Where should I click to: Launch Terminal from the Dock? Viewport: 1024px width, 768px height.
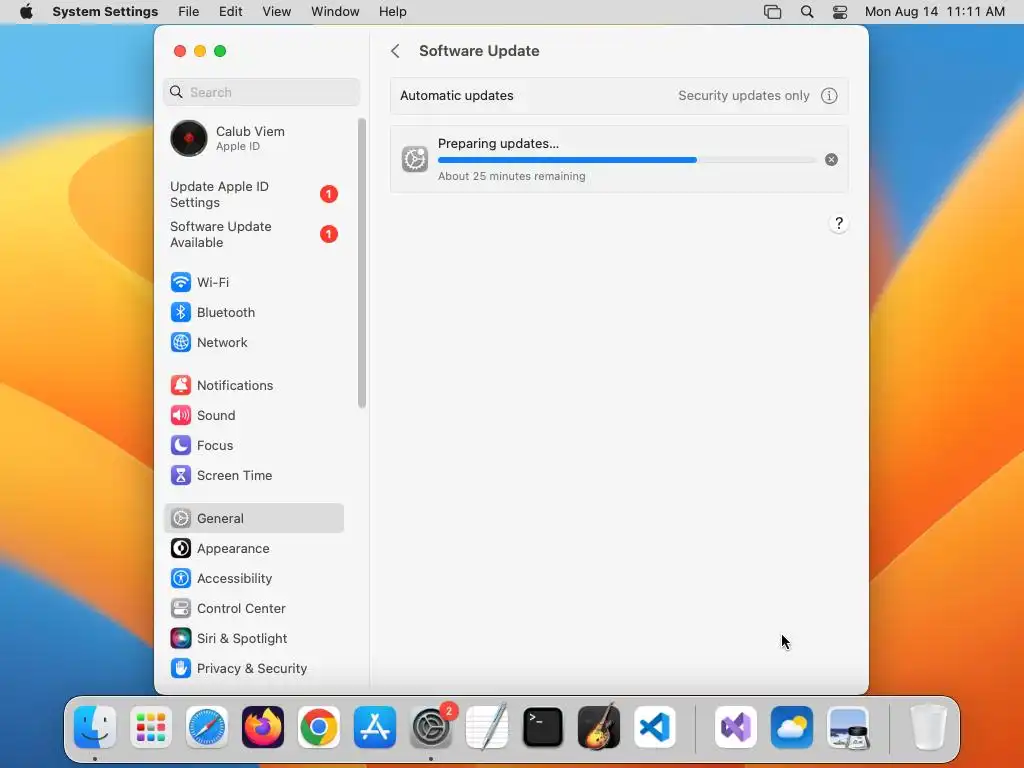point(543,727)
